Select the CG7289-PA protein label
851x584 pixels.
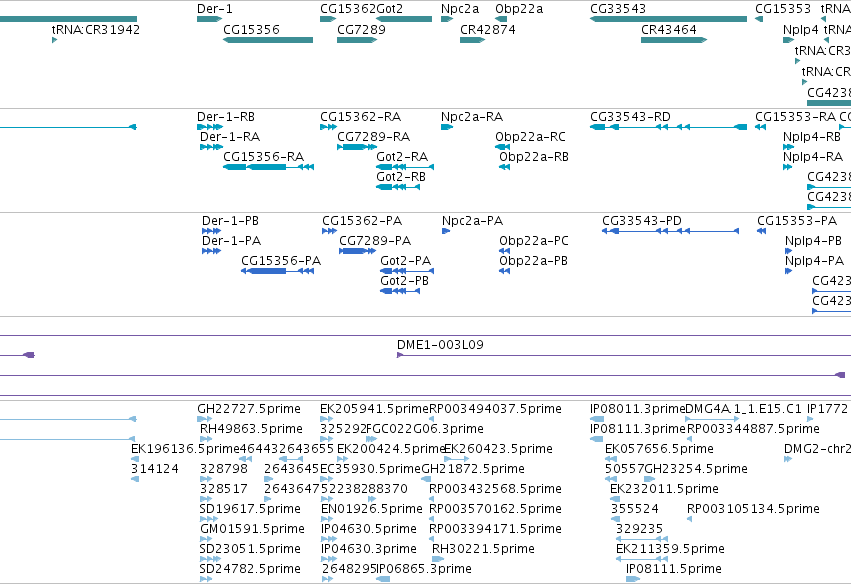[375, 241]
